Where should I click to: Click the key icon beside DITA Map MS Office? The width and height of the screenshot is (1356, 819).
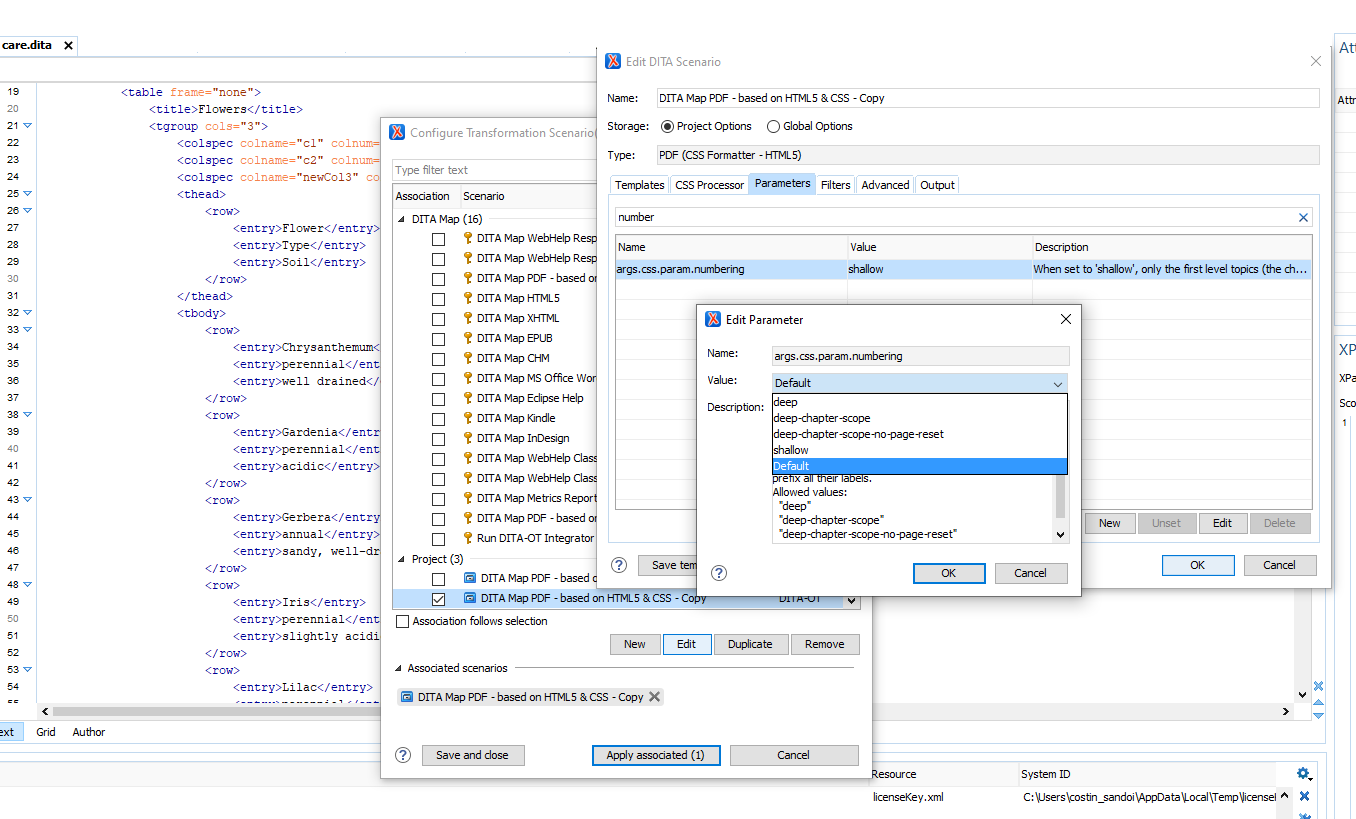(x=467, y=378)
